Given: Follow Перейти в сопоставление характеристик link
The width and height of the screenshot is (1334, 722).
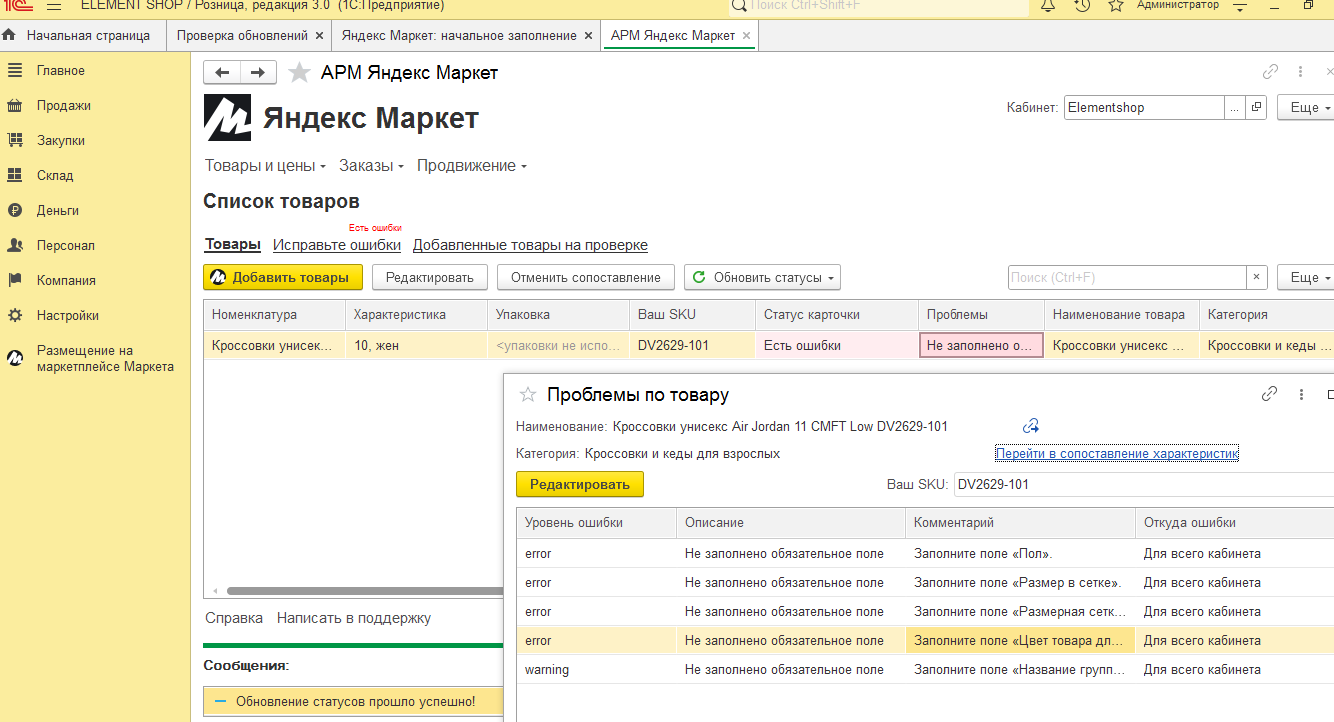Looking at the screenshot, I should [x=1116, y=454].
